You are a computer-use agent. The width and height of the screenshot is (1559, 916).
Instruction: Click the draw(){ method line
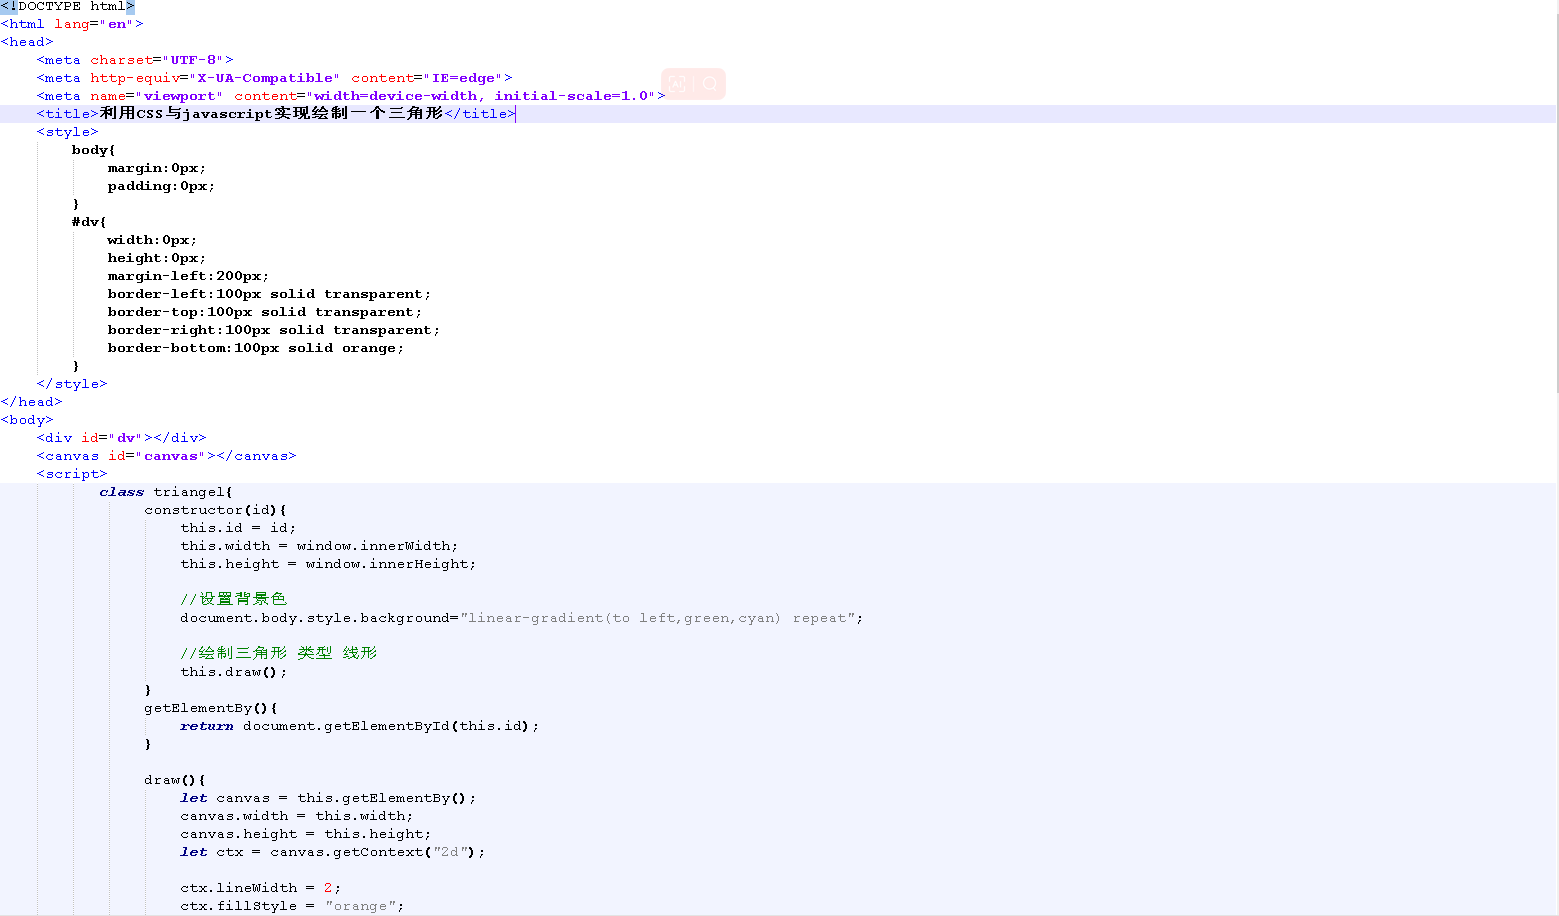pos(175,780)
